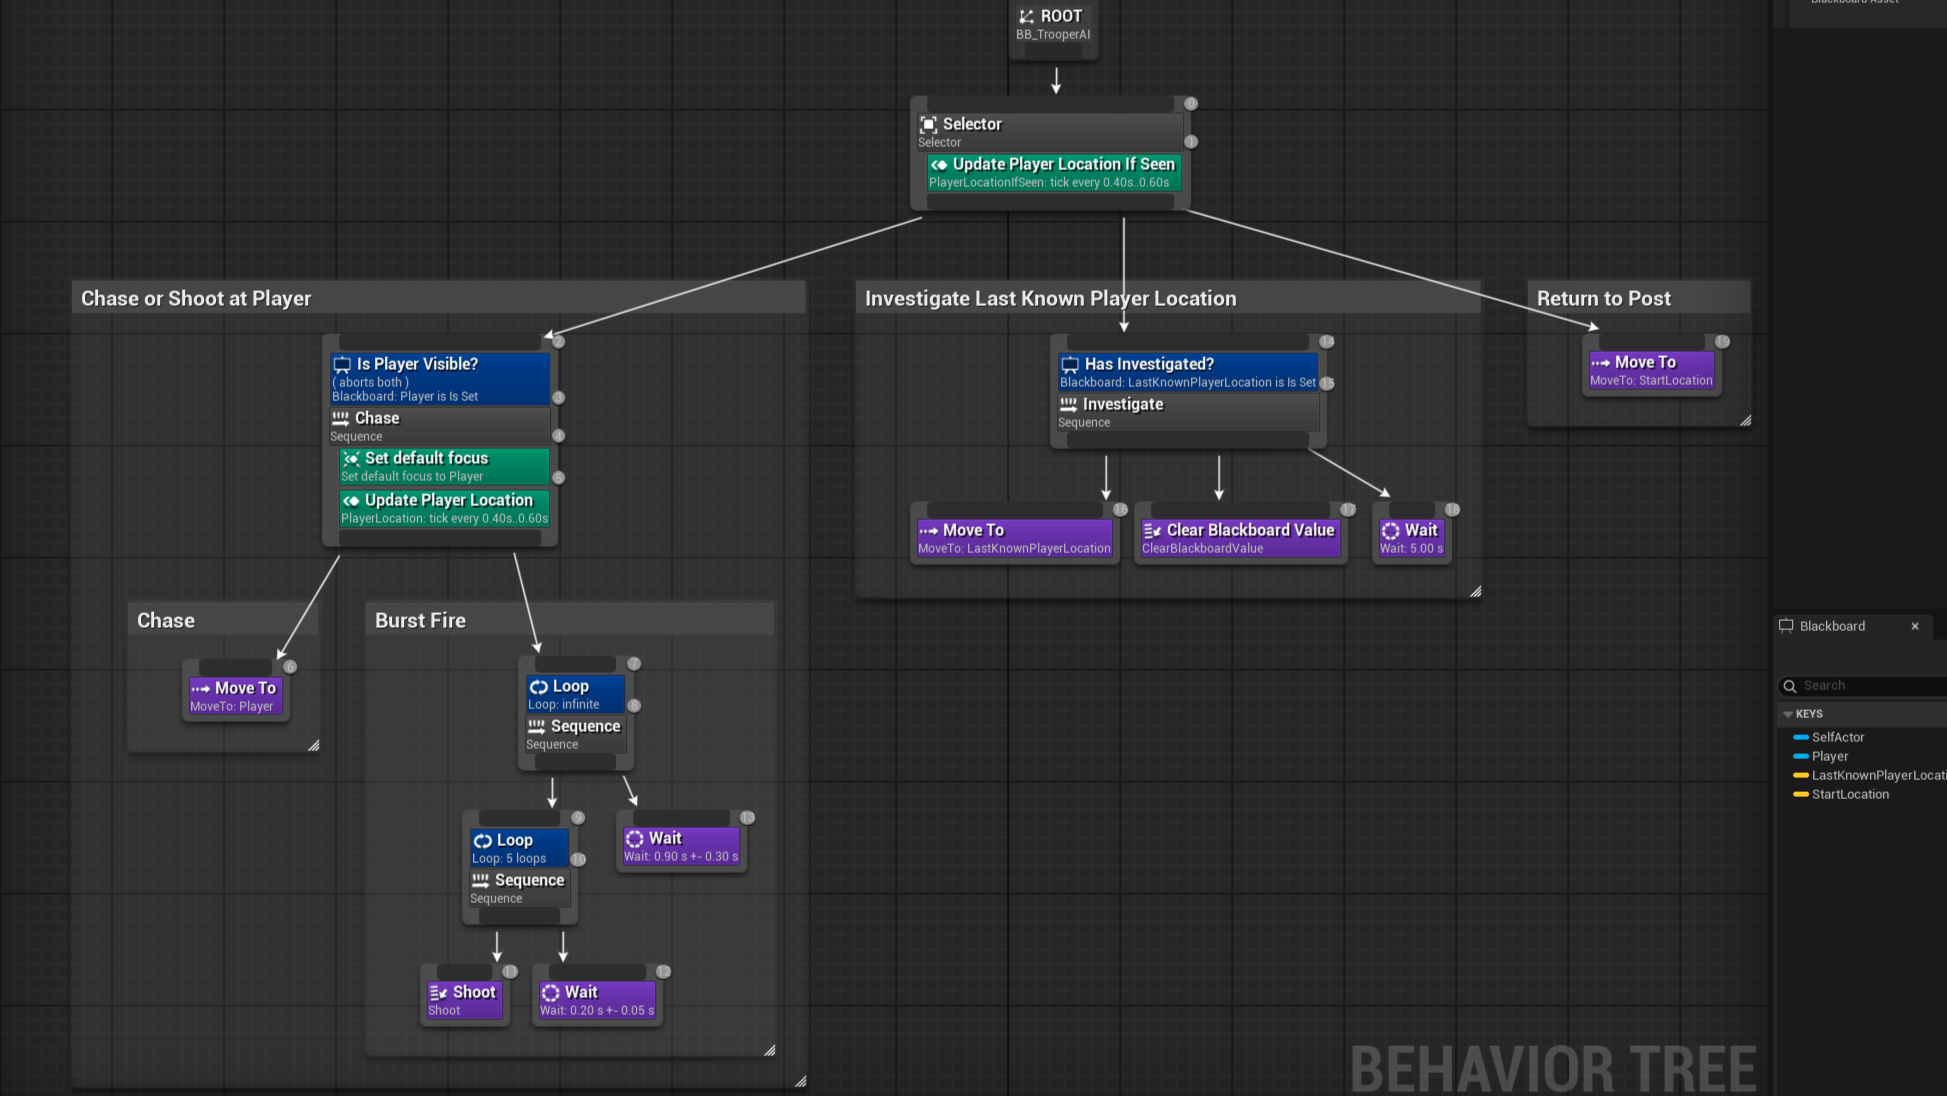
Task: Click resize handle of Return to Post comment
Action: click(1745, 420)
